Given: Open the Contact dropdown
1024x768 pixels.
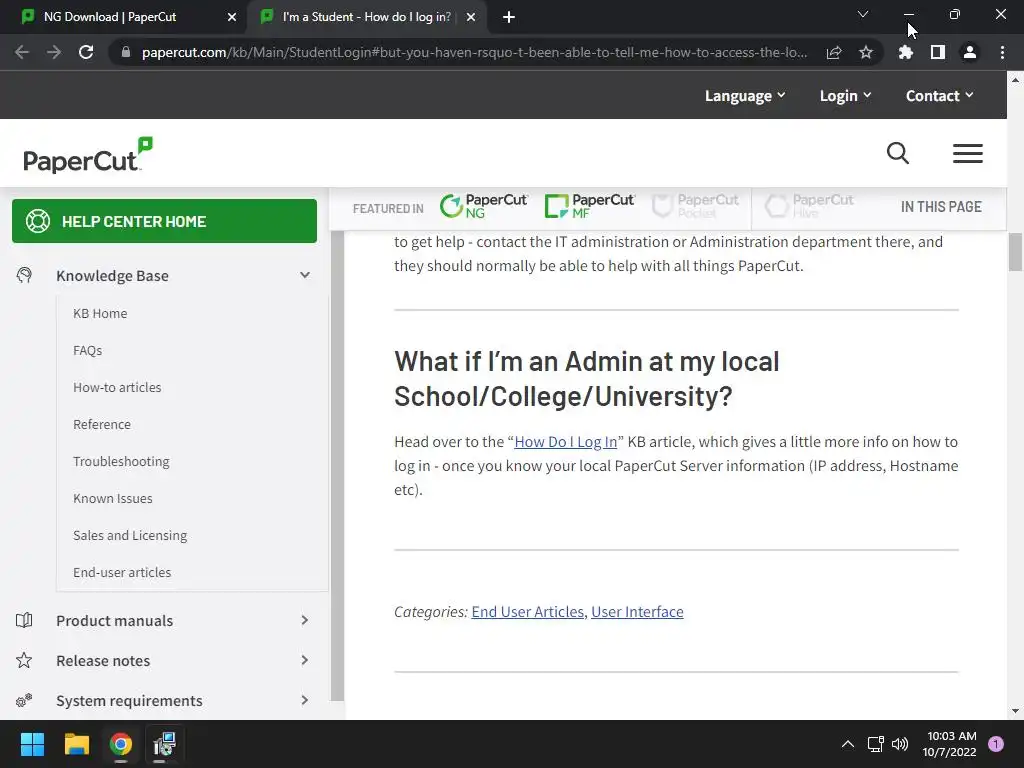Looking at the screenshot, I should (x=940, y=95).
